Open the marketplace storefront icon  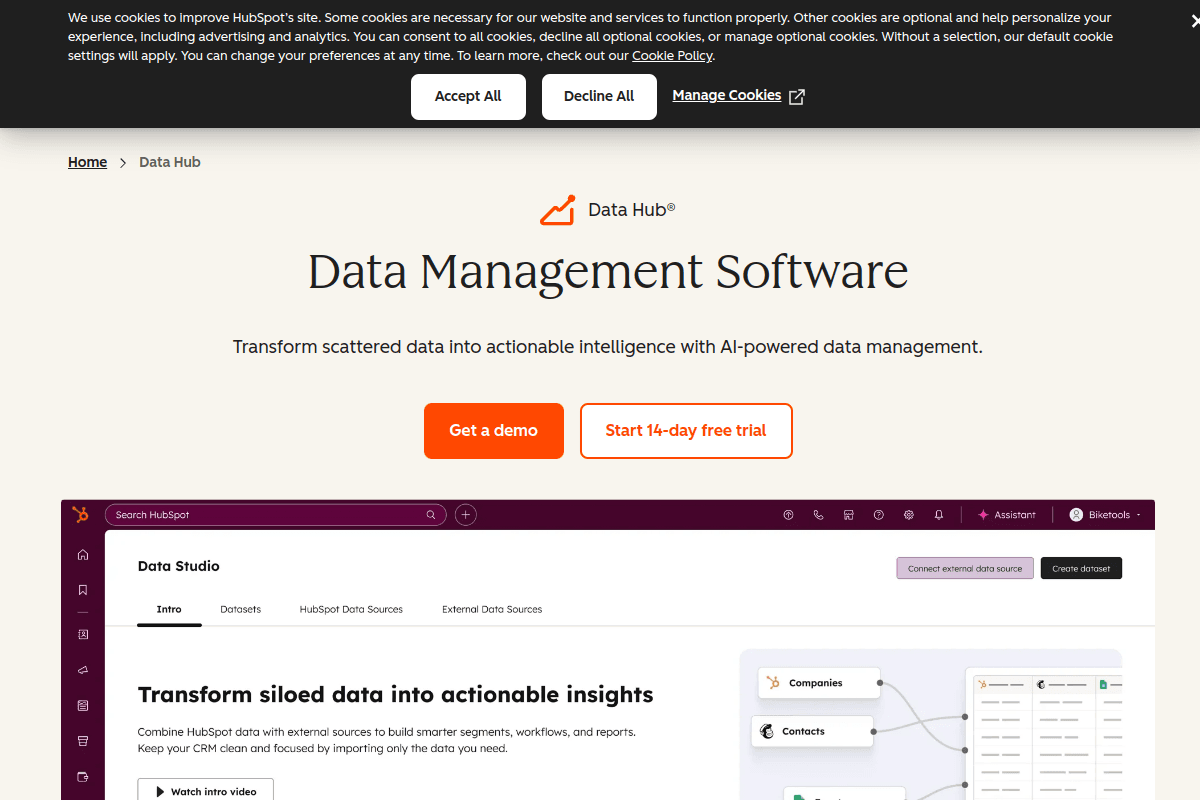coord(848,515)
